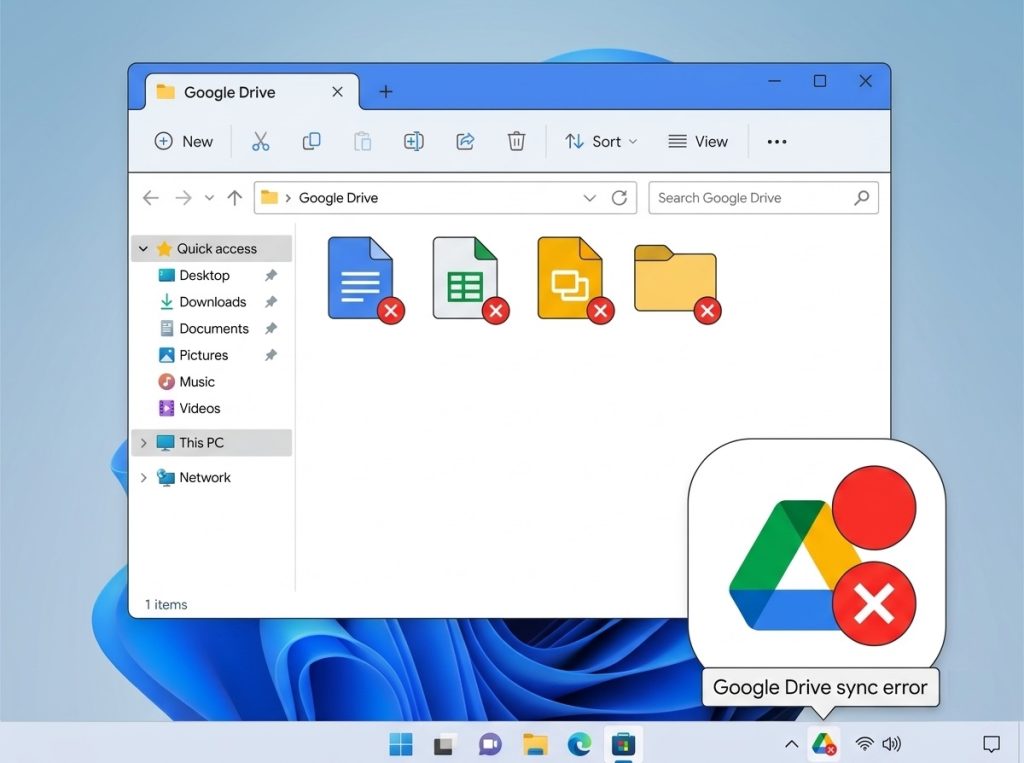Click the Cut scissors icon
This screenshot has width=1024, height=763.
261,141
